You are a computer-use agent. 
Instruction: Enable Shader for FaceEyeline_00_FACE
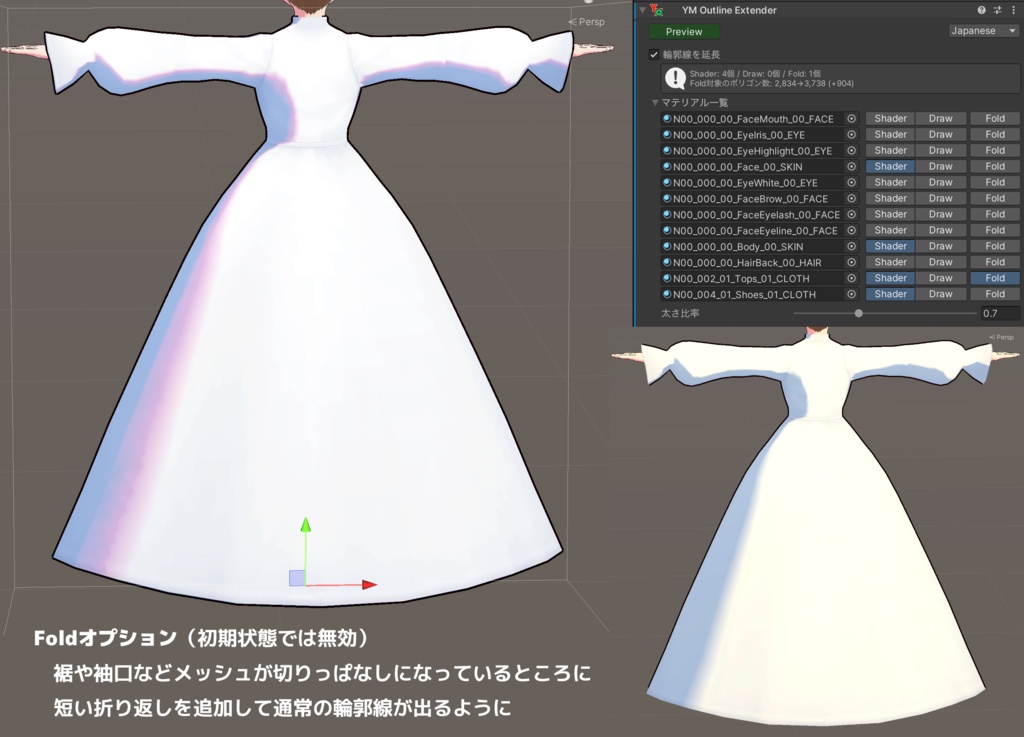[890, 230]
